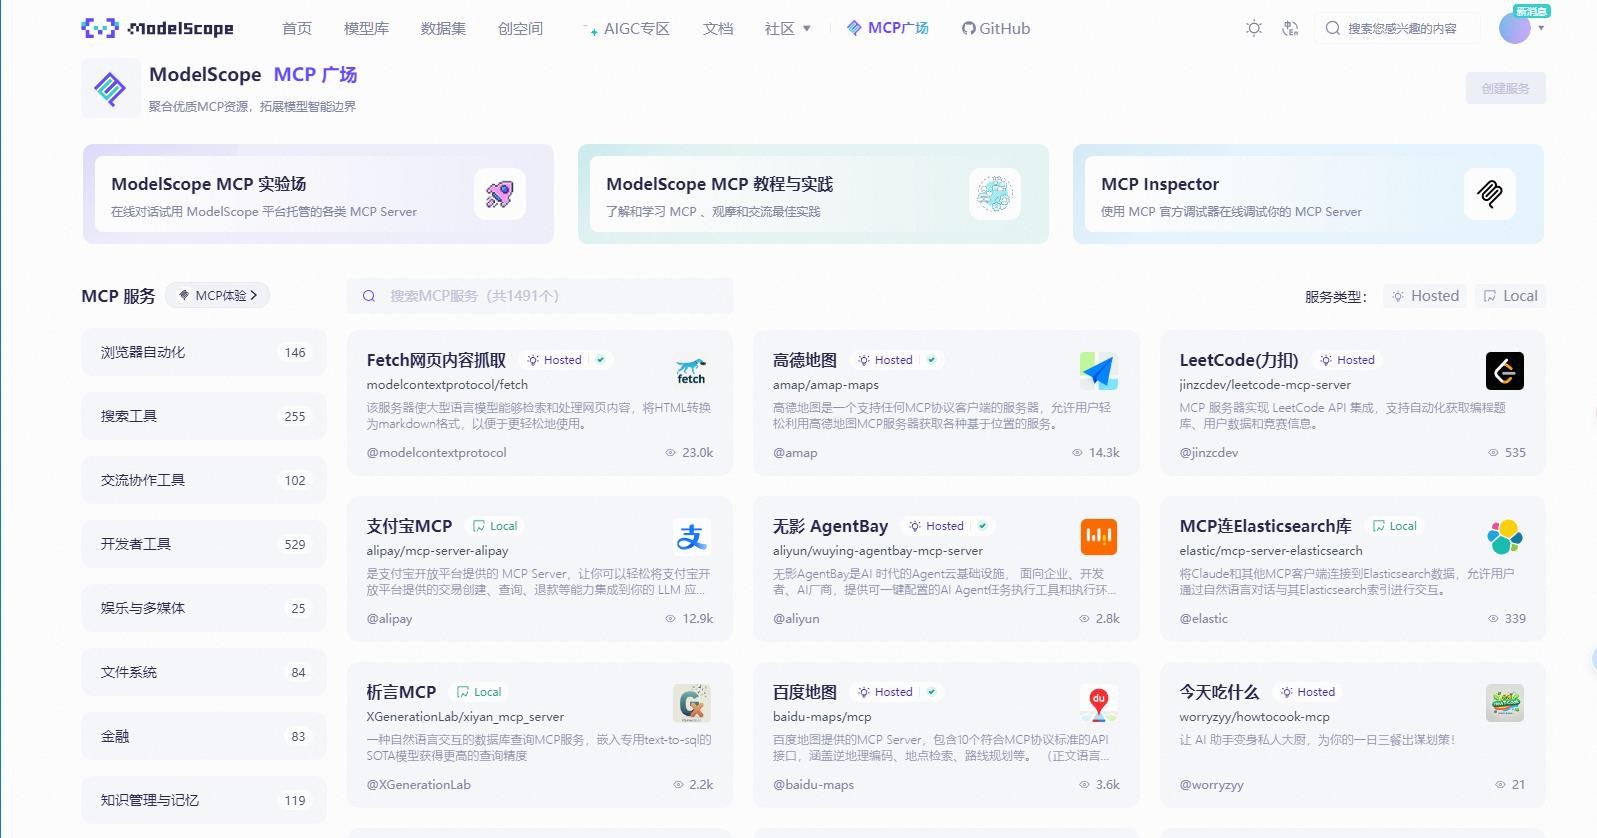Open LeetCode(力扣) service title

(x=1239, y=360)
